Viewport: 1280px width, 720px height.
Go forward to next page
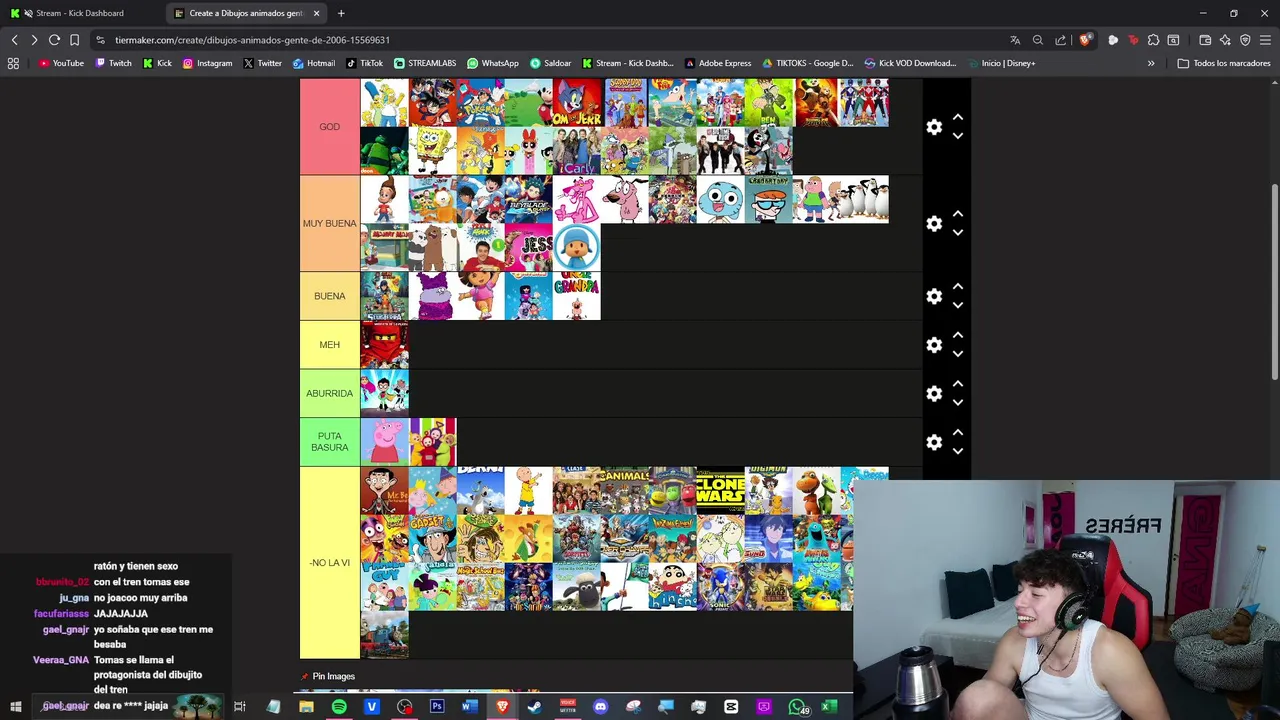coord(34,40)
